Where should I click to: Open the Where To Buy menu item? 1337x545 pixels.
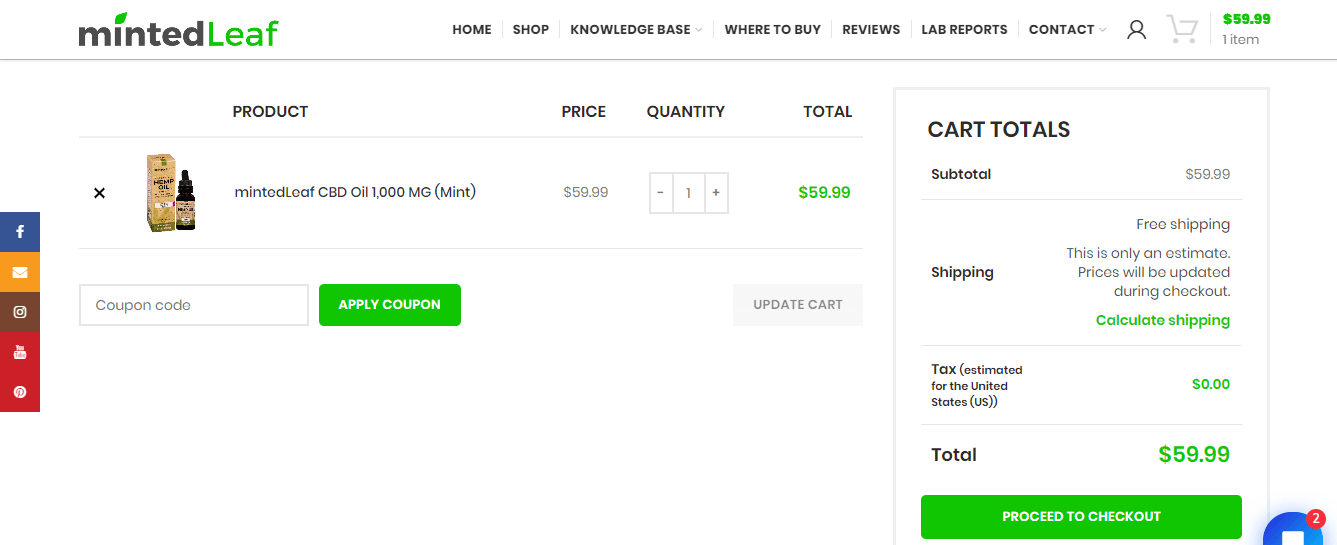pos(773,30)
